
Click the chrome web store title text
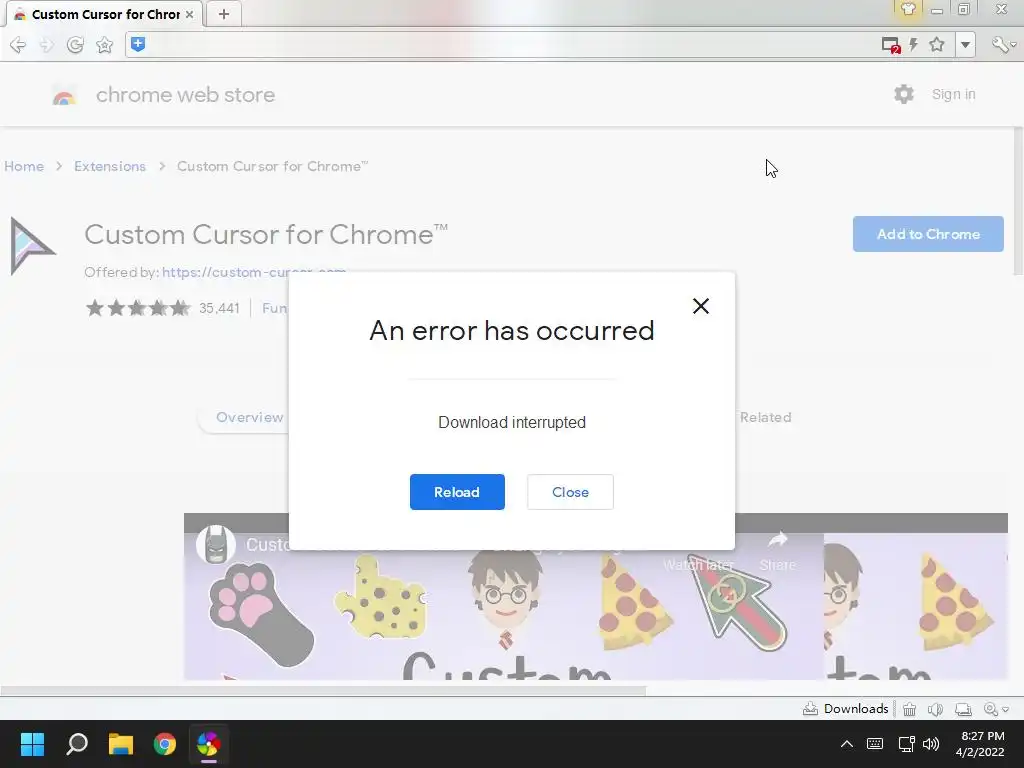185,95
